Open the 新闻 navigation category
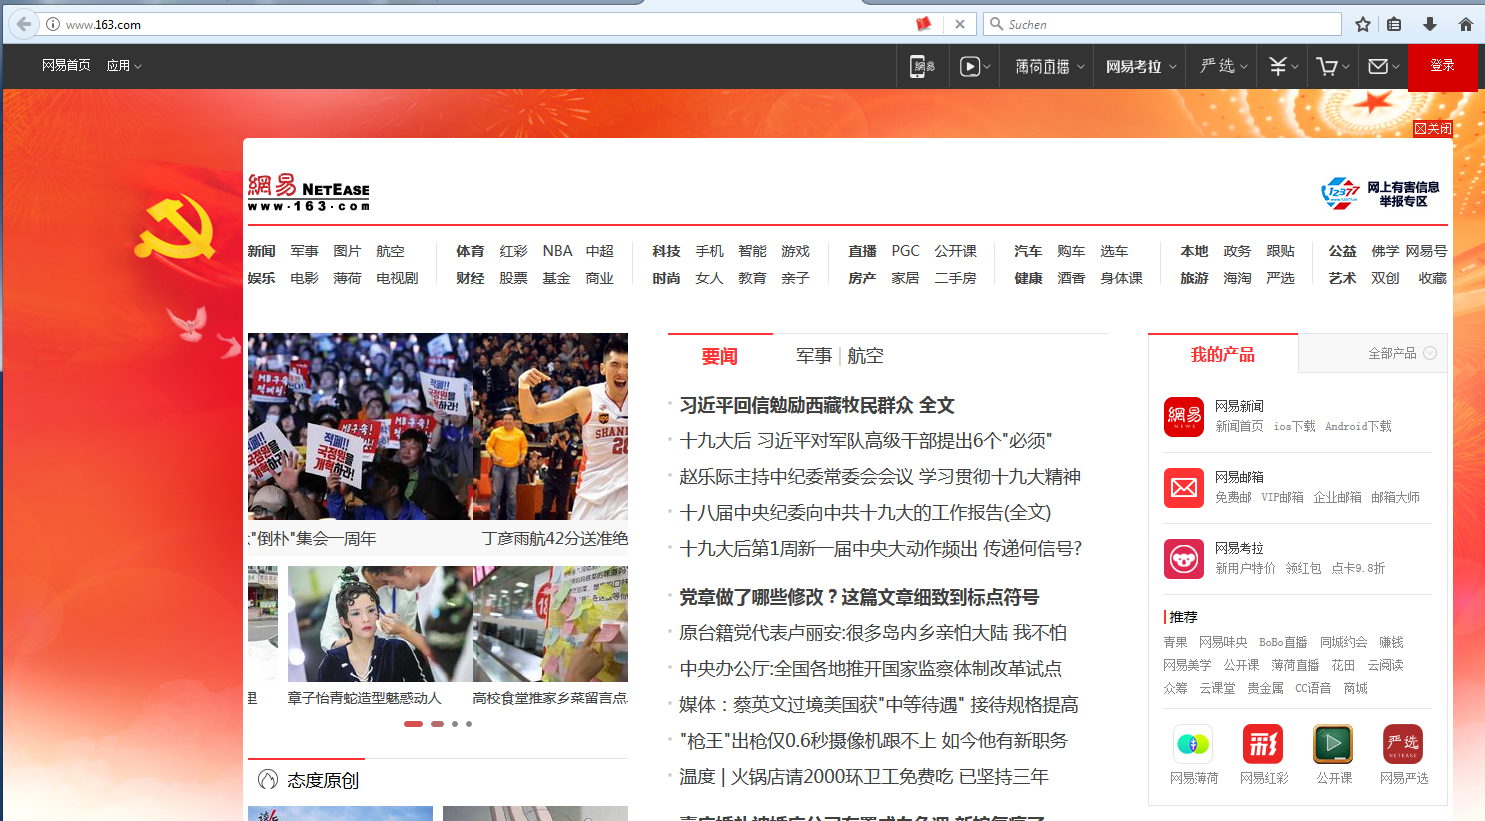The width and height of the screenshot is (1485, 821). 261,251
